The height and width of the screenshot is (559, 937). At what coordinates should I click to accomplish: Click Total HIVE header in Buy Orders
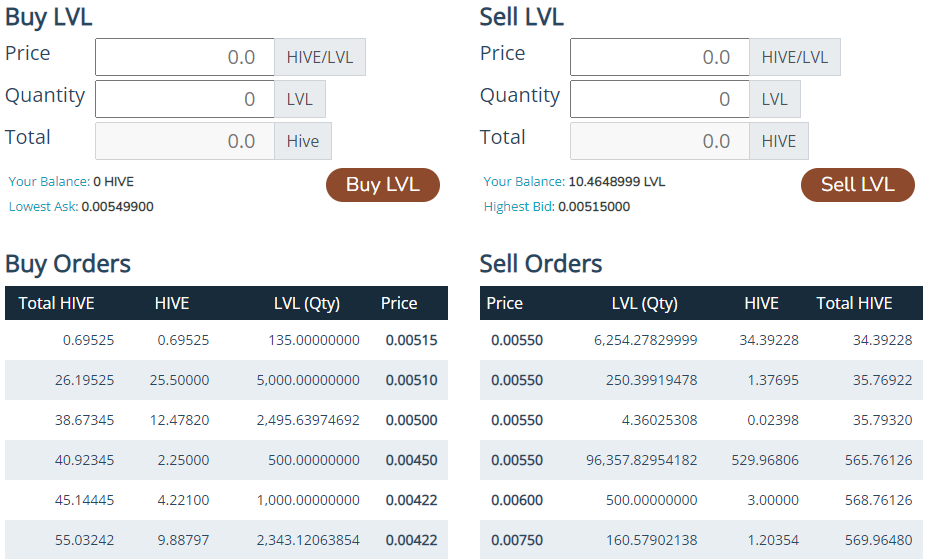click(56, 304)
